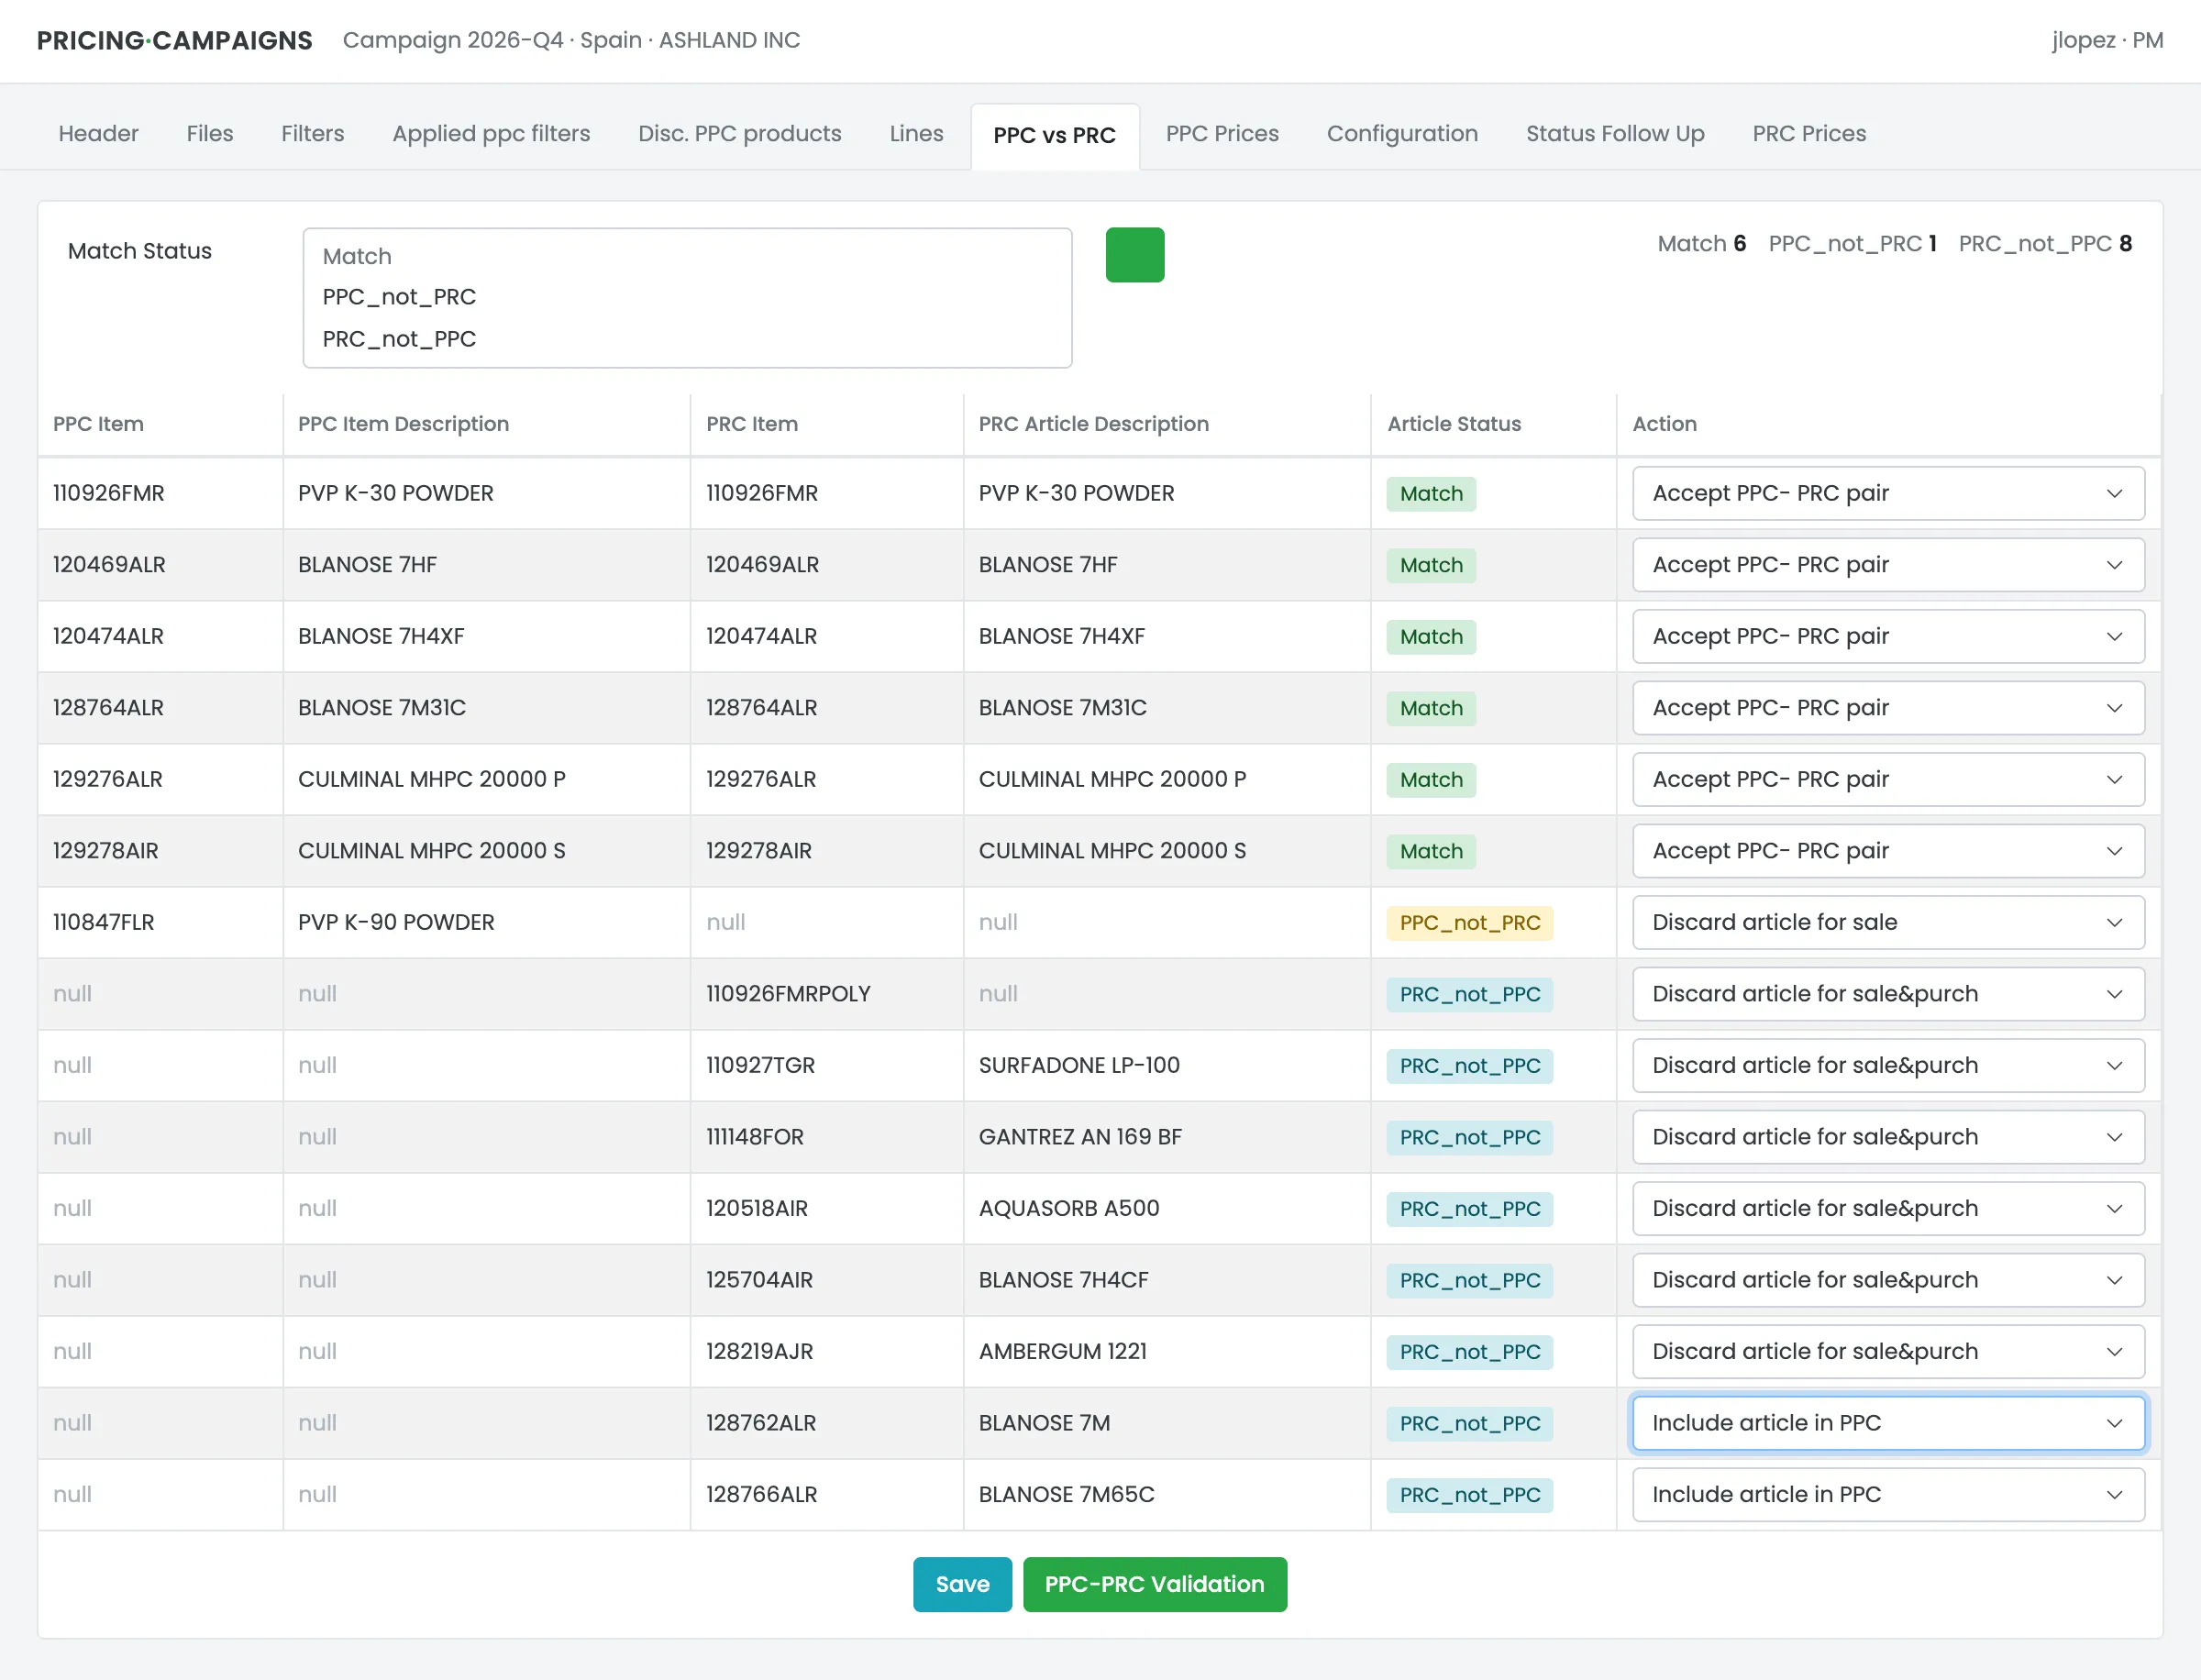Select the active PPC vs PRC tab
The height and width of the screenshot is (1680, 2201).
tap(1055, 136)
